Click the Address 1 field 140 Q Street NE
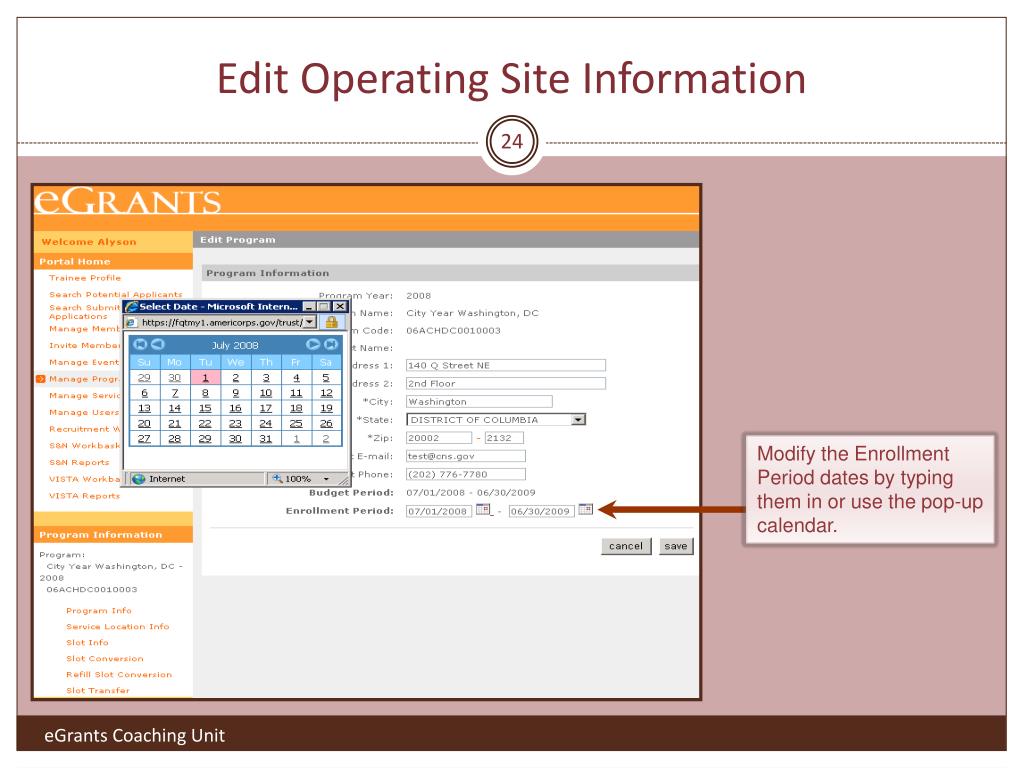The height and width of the screenshot is (768, 1024). [x=505, y=365]
